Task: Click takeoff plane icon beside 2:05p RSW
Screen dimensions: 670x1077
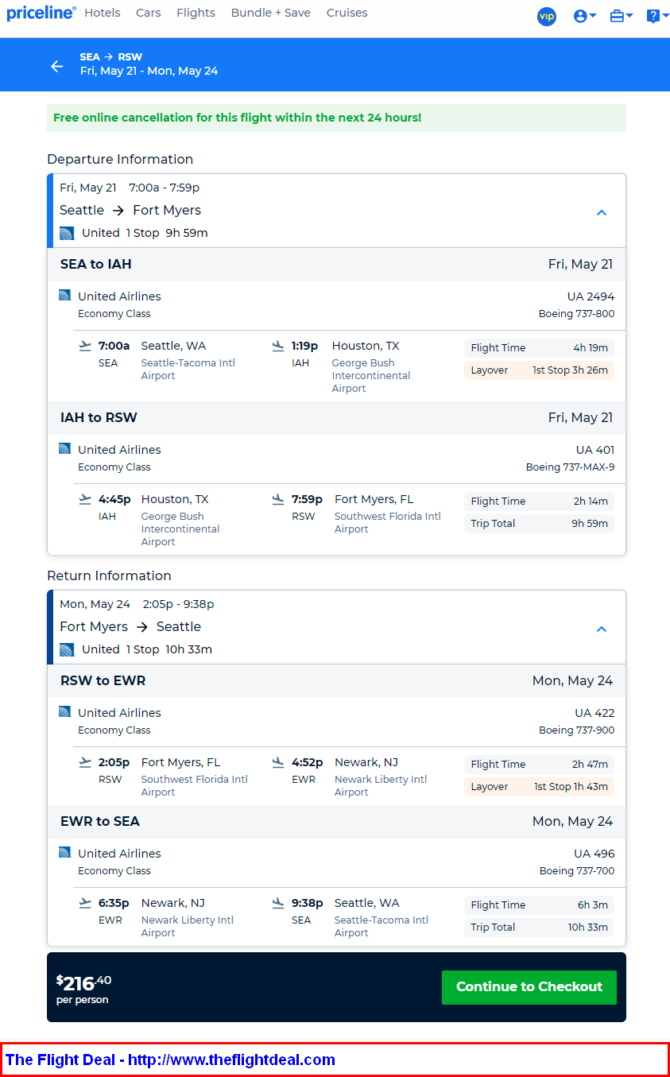Action: tap(85, 762)
